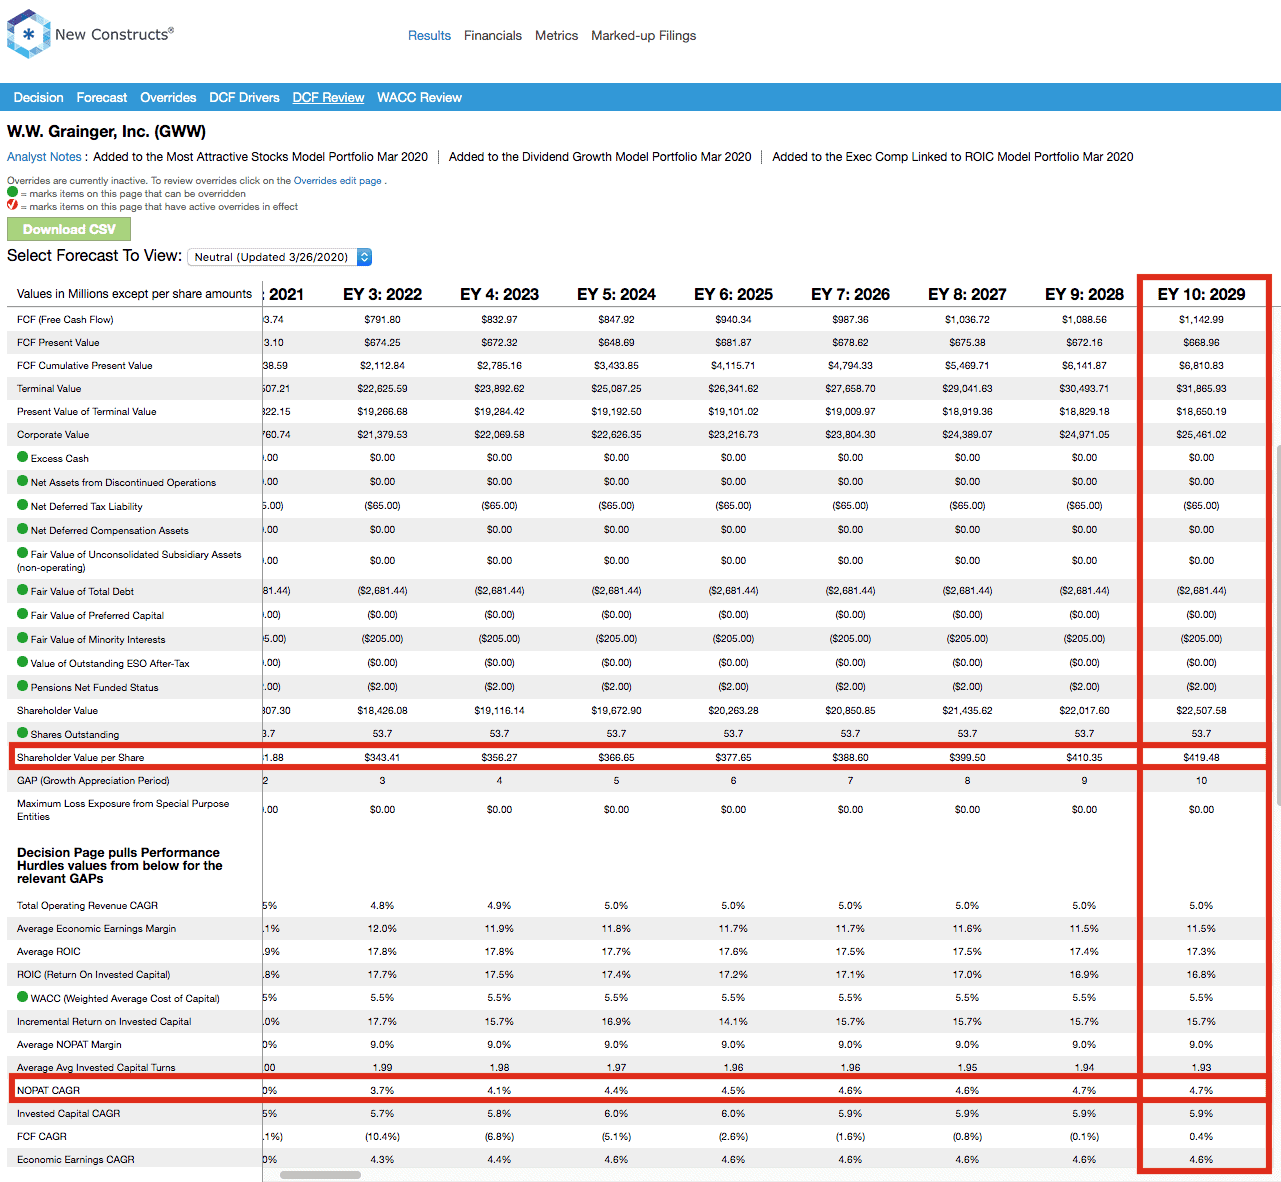Click green dot beside Value of Outstanding ESO After-Tax

pyautogui.click(x=22, y=662)
